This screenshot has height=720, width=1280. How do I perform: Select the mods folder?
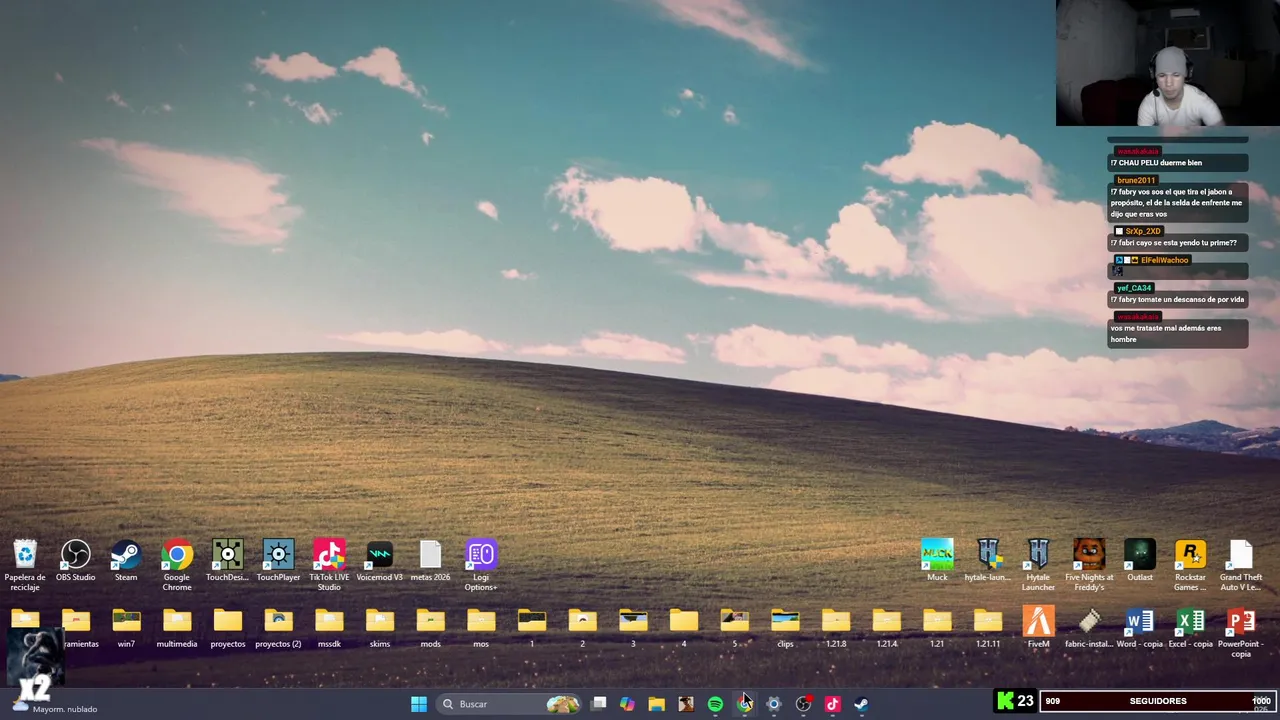pyautogui.click(x=430, y=628)
